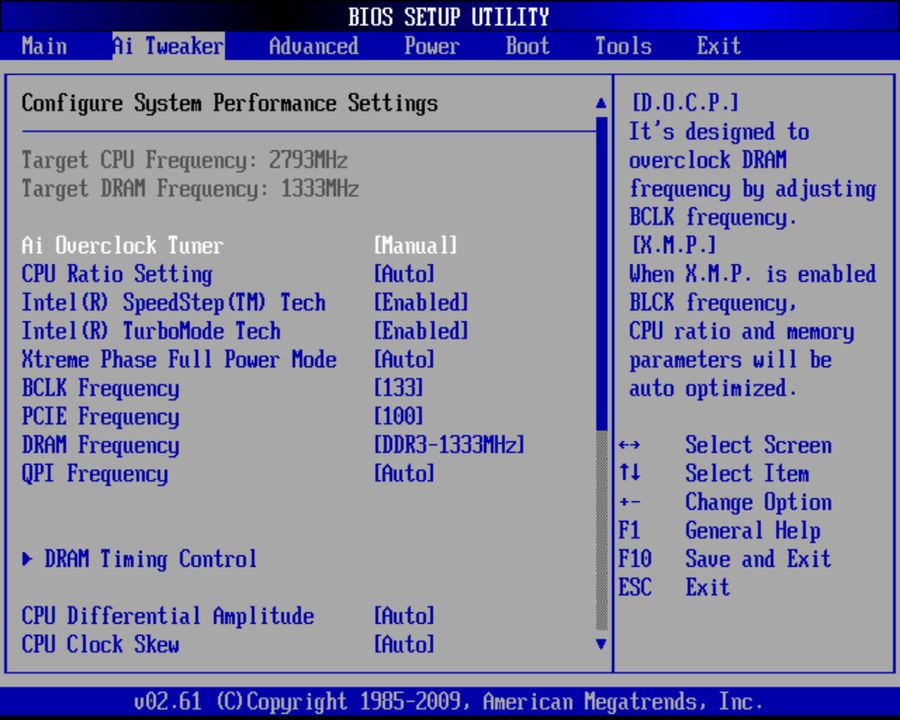Click the [D.O.C.P.] help heading
The height and width of the screenshot is (720, 900).
pyautogui.click(x=685, y=103)
